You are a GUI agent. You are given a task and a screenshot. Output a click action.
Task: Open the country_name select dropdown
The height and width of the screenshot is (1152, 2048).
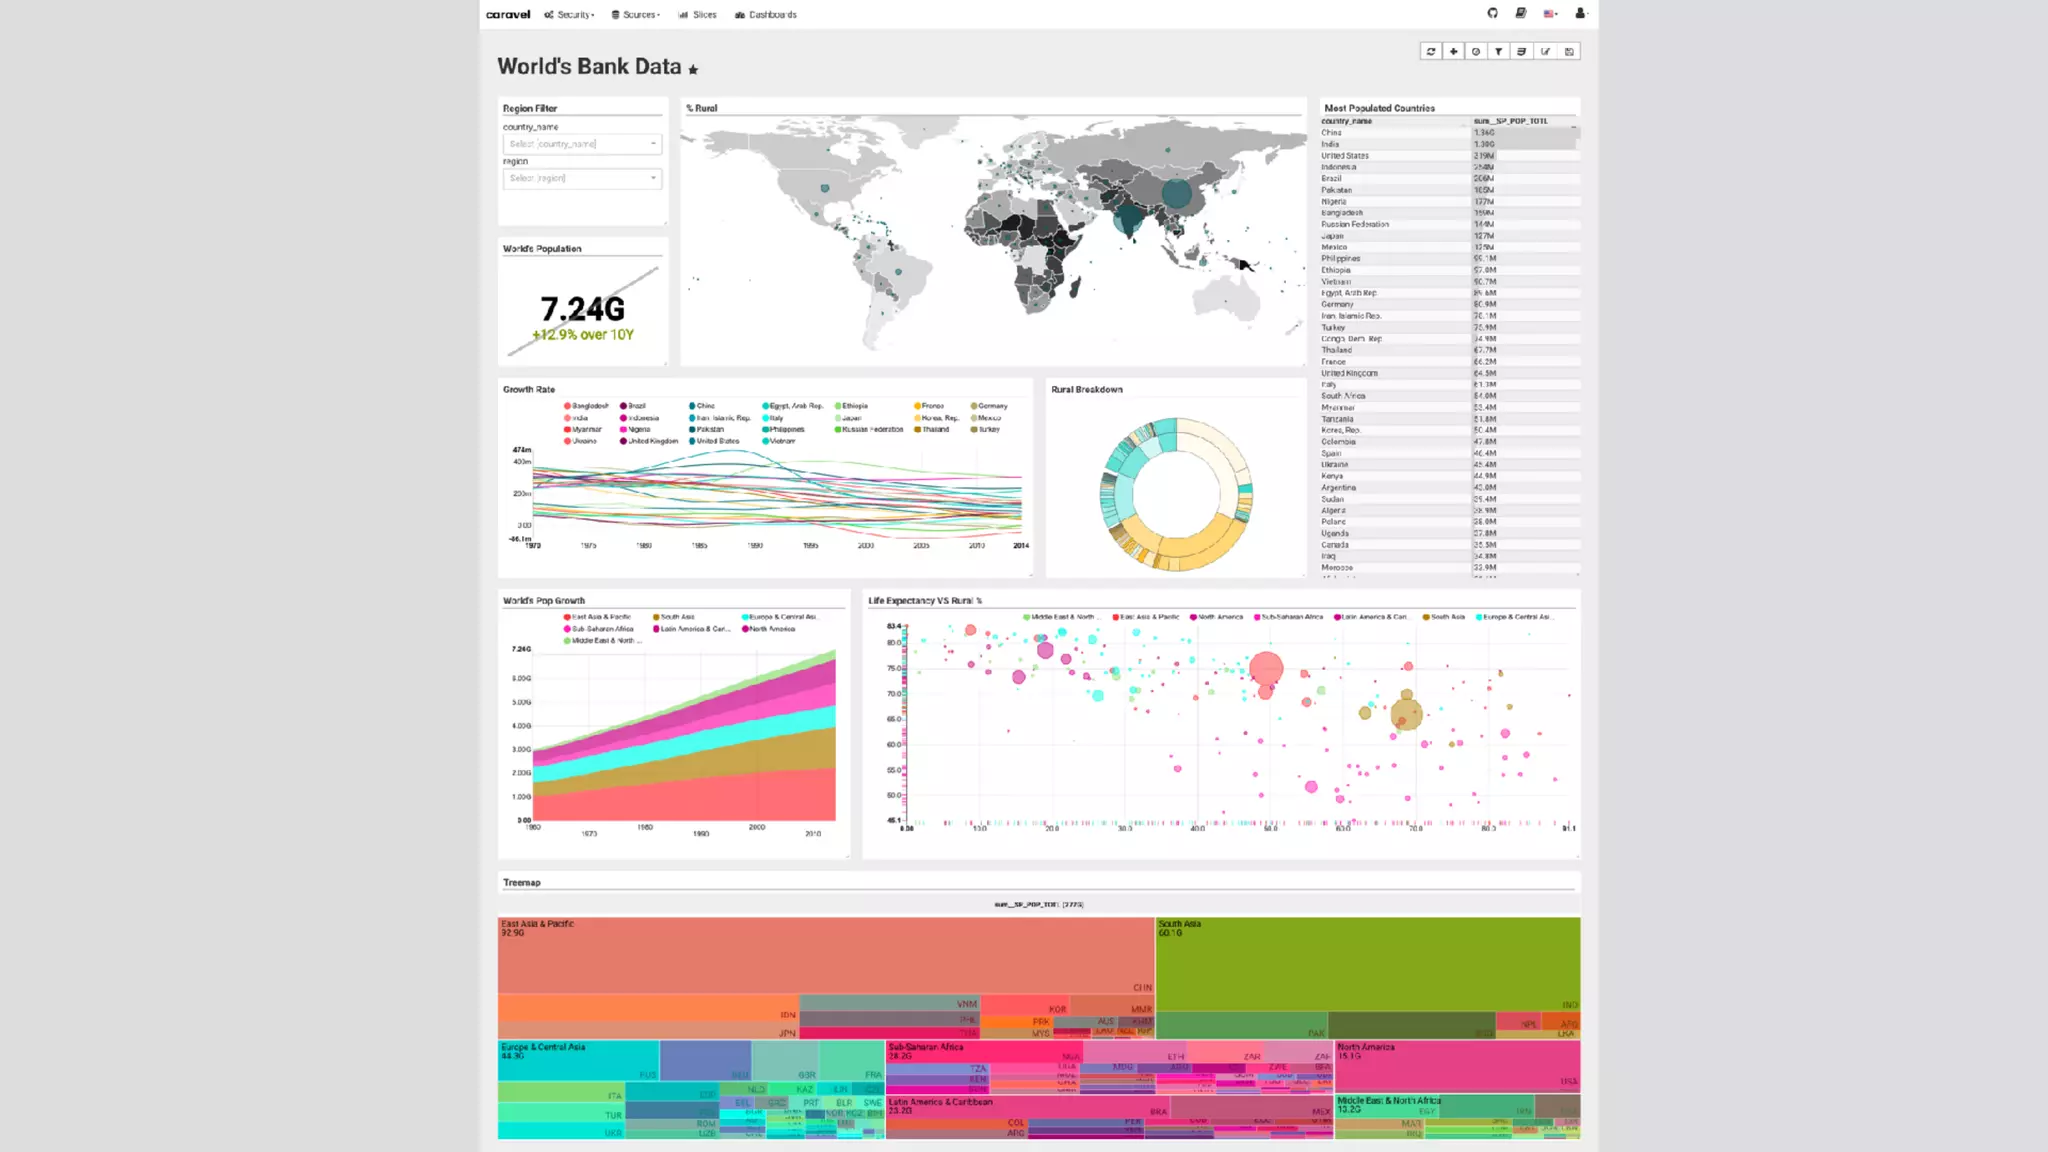click(582, 144)
